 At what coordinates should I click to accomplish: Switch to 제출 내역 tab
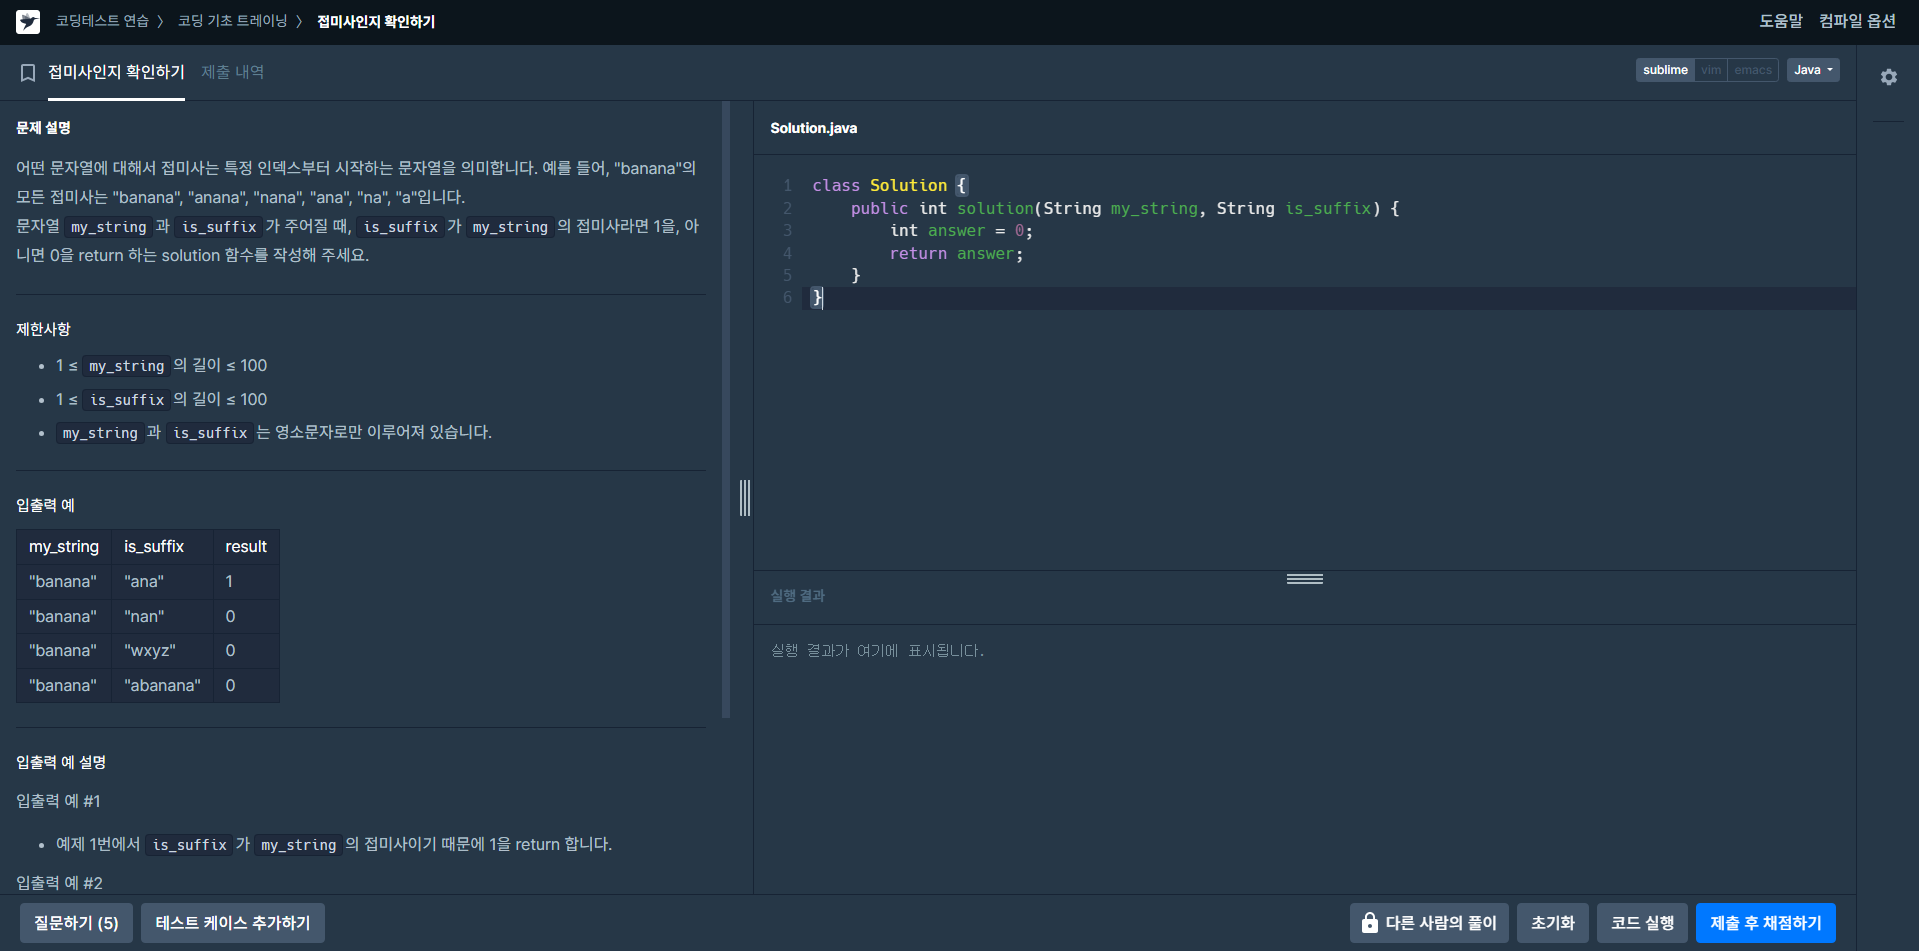click(x=233, y=72)
